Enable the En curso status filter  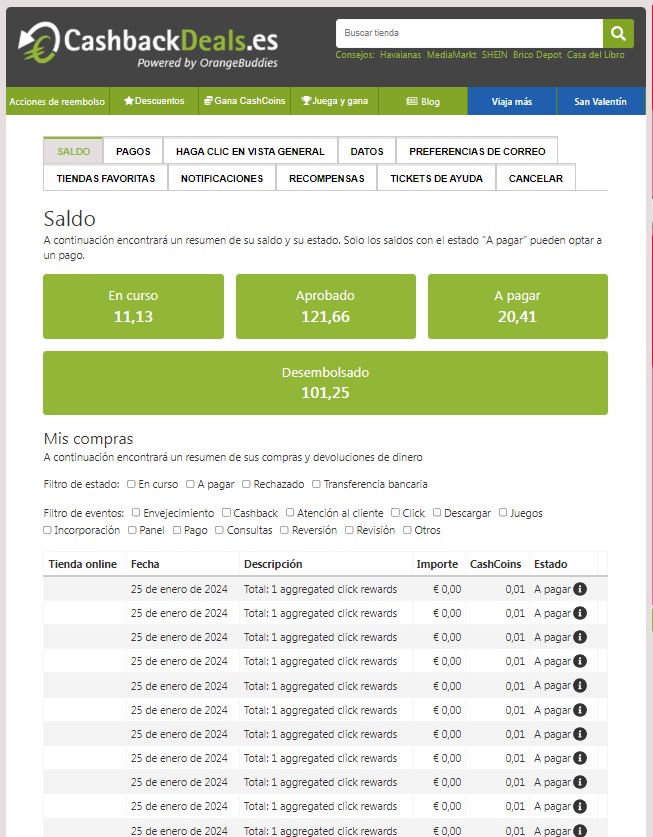[x=131, y=484]
